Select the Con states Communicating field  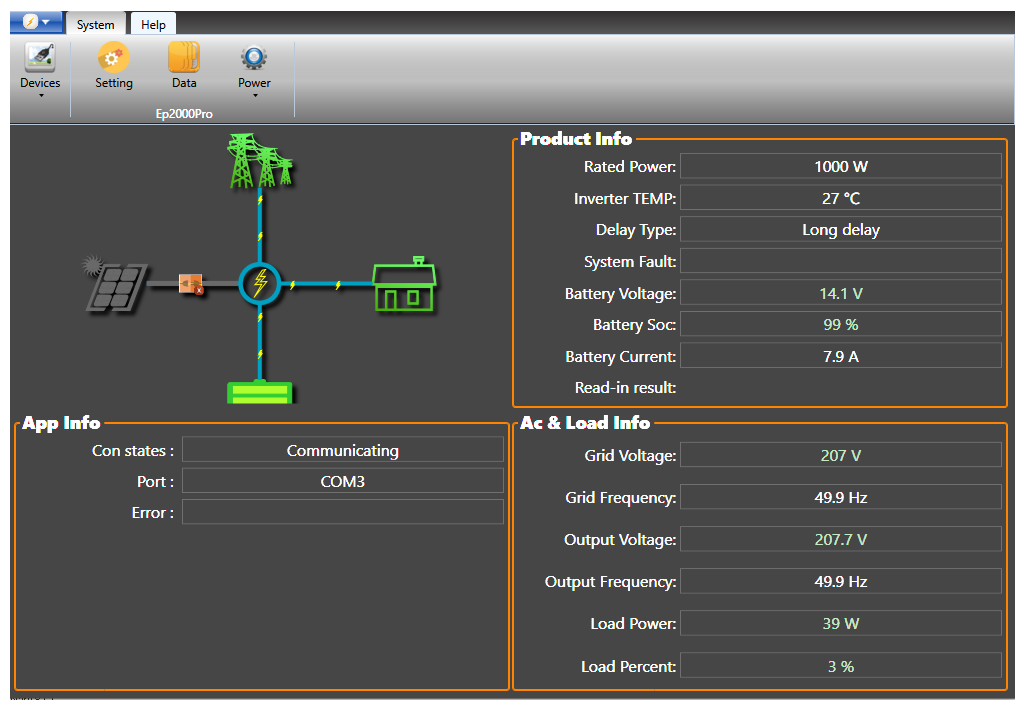click(x=342, y=450)
